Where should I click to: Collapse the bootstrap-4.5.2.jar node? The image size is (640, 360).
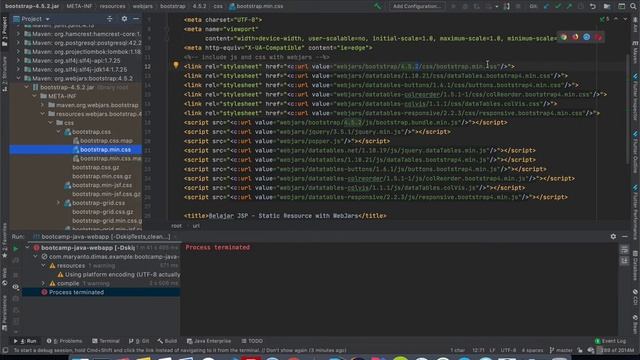coord(27,87)
